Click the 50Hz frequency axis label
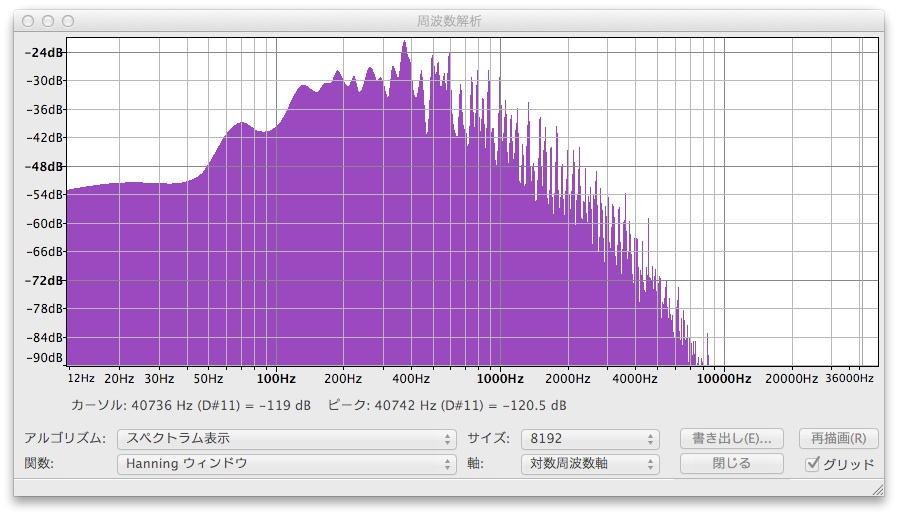The height and width of the screenshot is (516, 898). tap(208, 379)
